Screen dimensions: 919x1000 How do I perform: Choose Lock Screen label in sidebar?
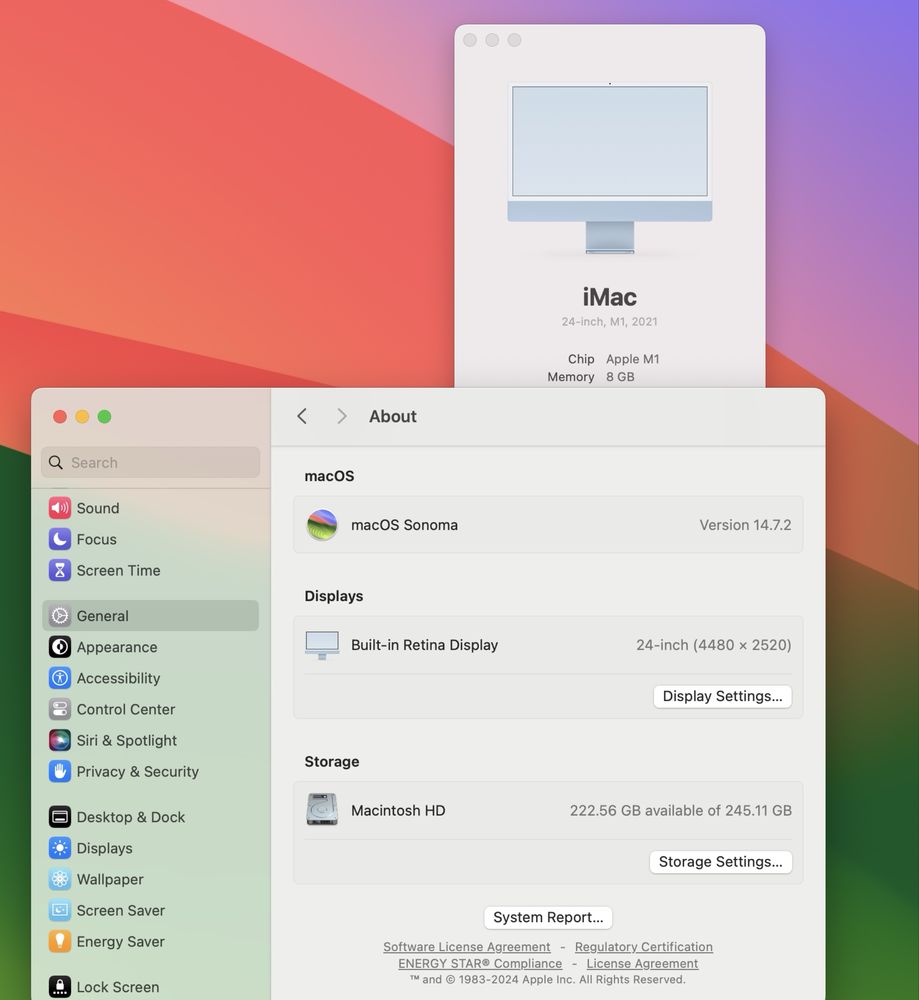point(118,987)
